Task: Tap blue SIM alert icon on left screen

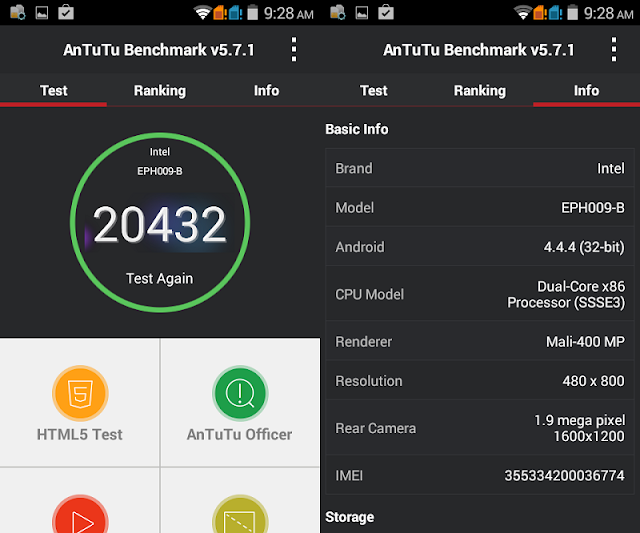Action: [236, 13]
